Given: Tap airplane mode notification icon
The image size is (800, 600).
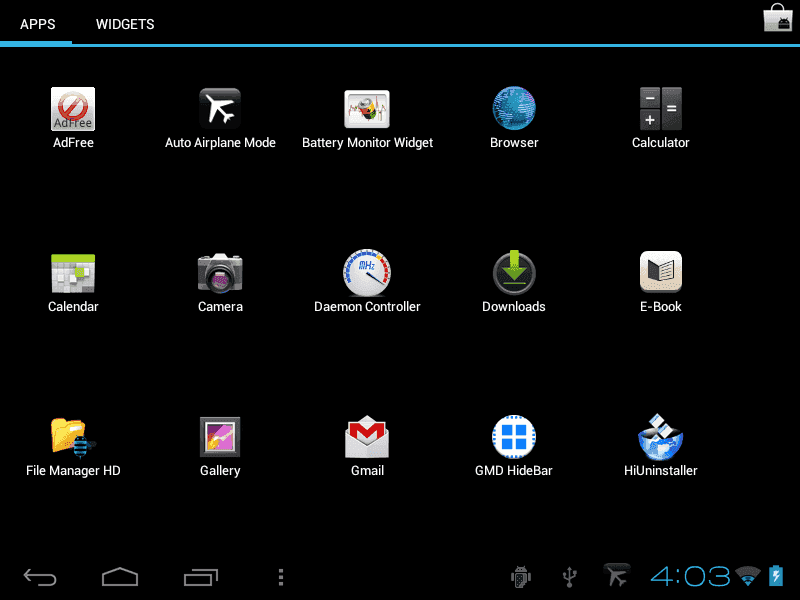Looking at the screenshot, I should pos(617,575).
